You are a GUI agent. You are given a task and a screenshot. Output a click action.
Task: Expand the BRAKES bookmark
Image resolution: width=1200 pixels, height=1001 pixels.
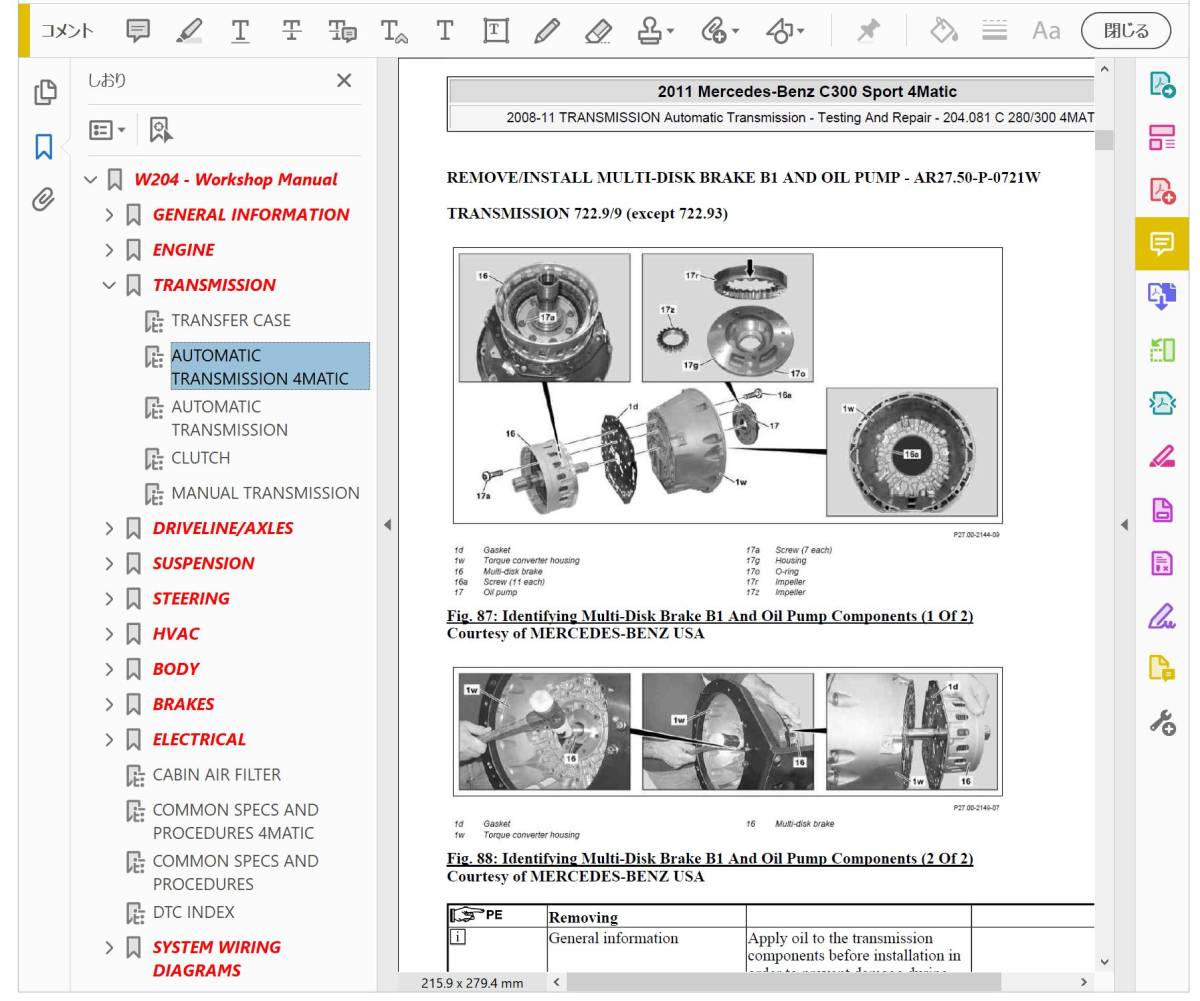coord(109,704)
